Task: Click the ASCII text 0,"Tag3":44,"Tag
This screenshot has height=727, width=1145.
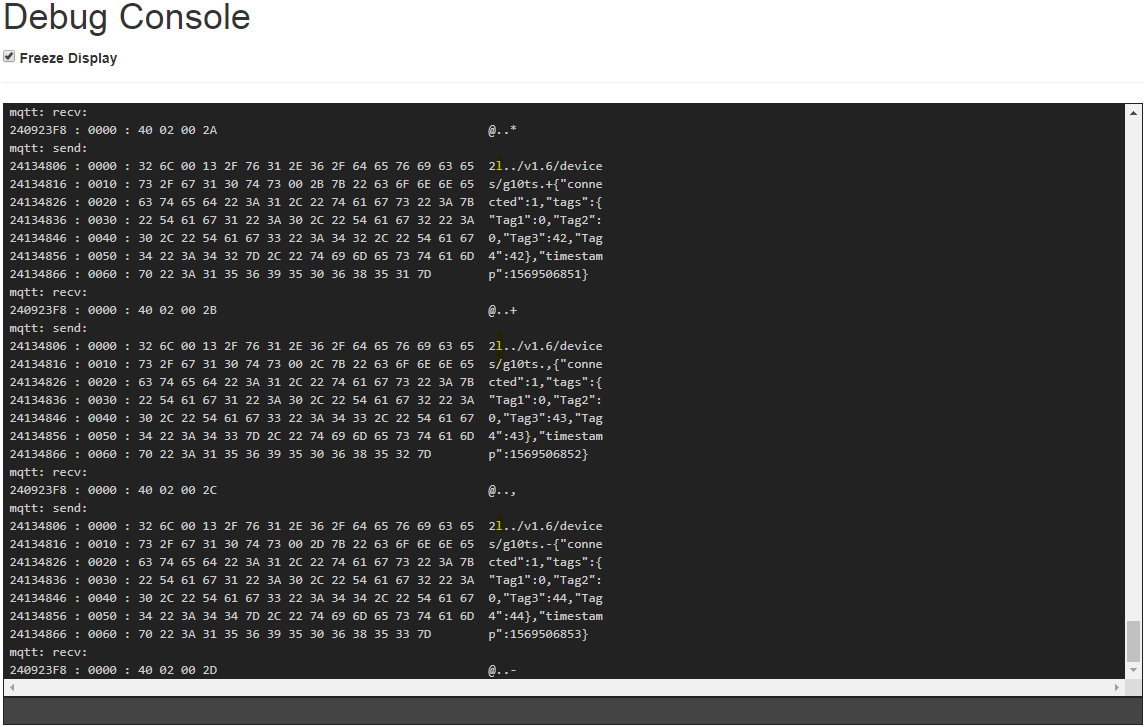Action: click(x=545, y=599)
